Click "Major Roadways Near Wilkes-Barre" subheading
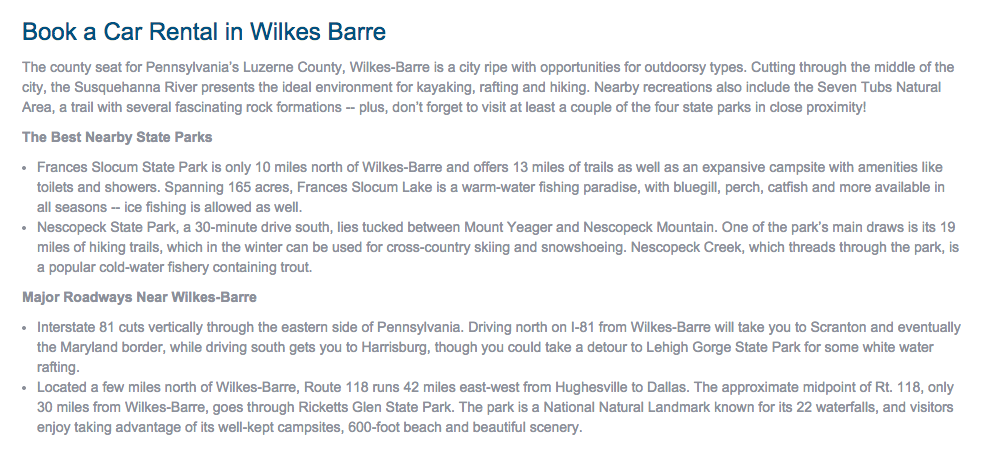The height and width of the screenshot is (456, 997). pos(139,297)
